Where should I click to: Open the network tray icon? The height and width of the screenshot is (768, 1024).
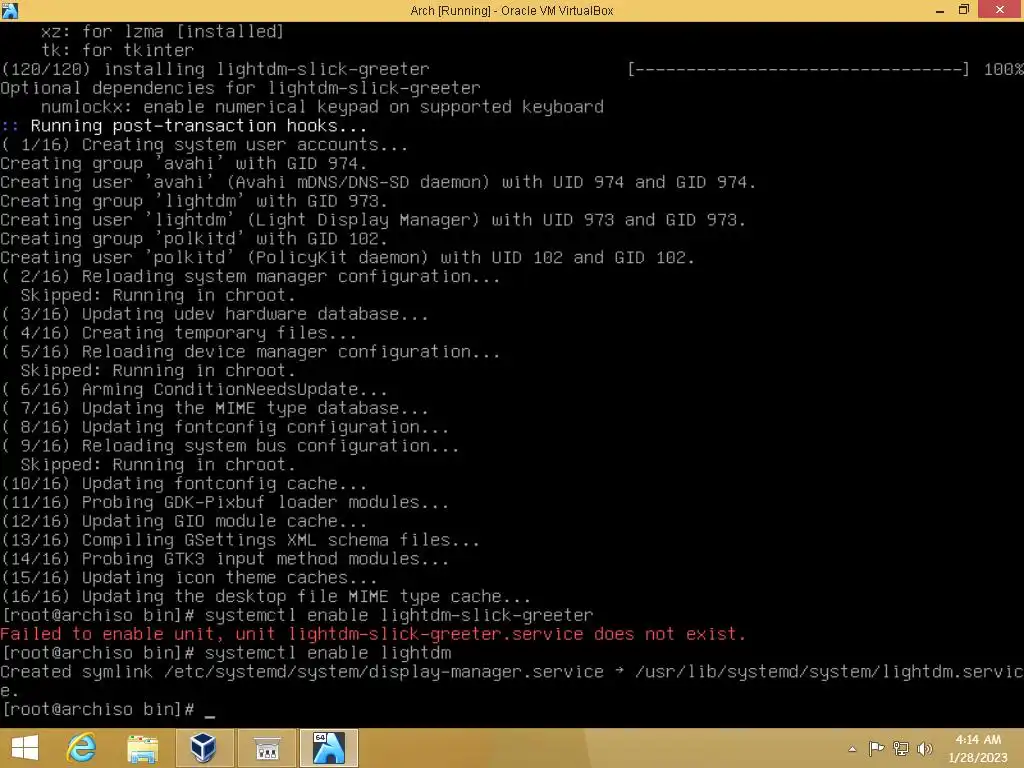[901, 748]
